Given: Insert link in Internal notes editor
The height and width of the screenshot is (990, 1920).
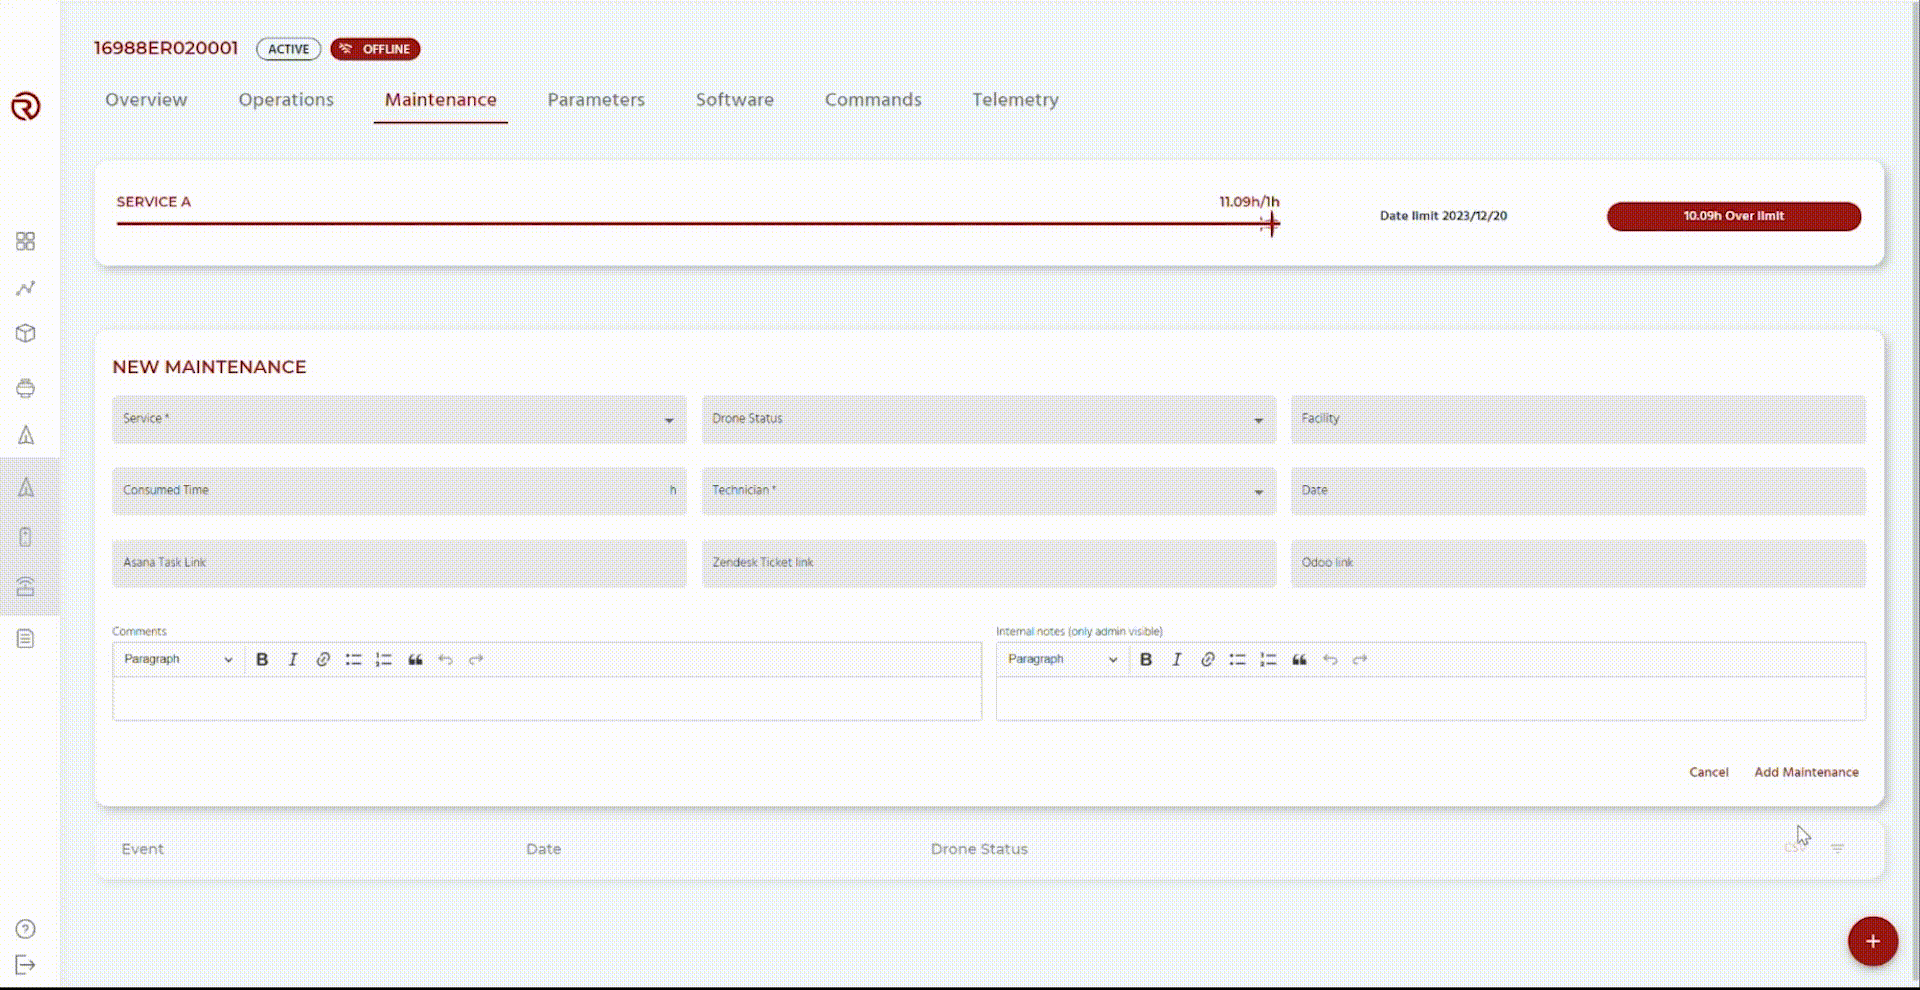Looking at the screenshot, I should [x=1207, y=659].
